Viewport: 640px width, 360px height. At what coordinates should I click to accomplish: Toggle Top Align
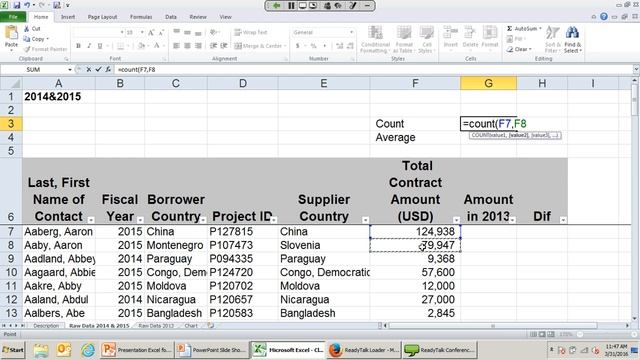(x=177, y=32)
